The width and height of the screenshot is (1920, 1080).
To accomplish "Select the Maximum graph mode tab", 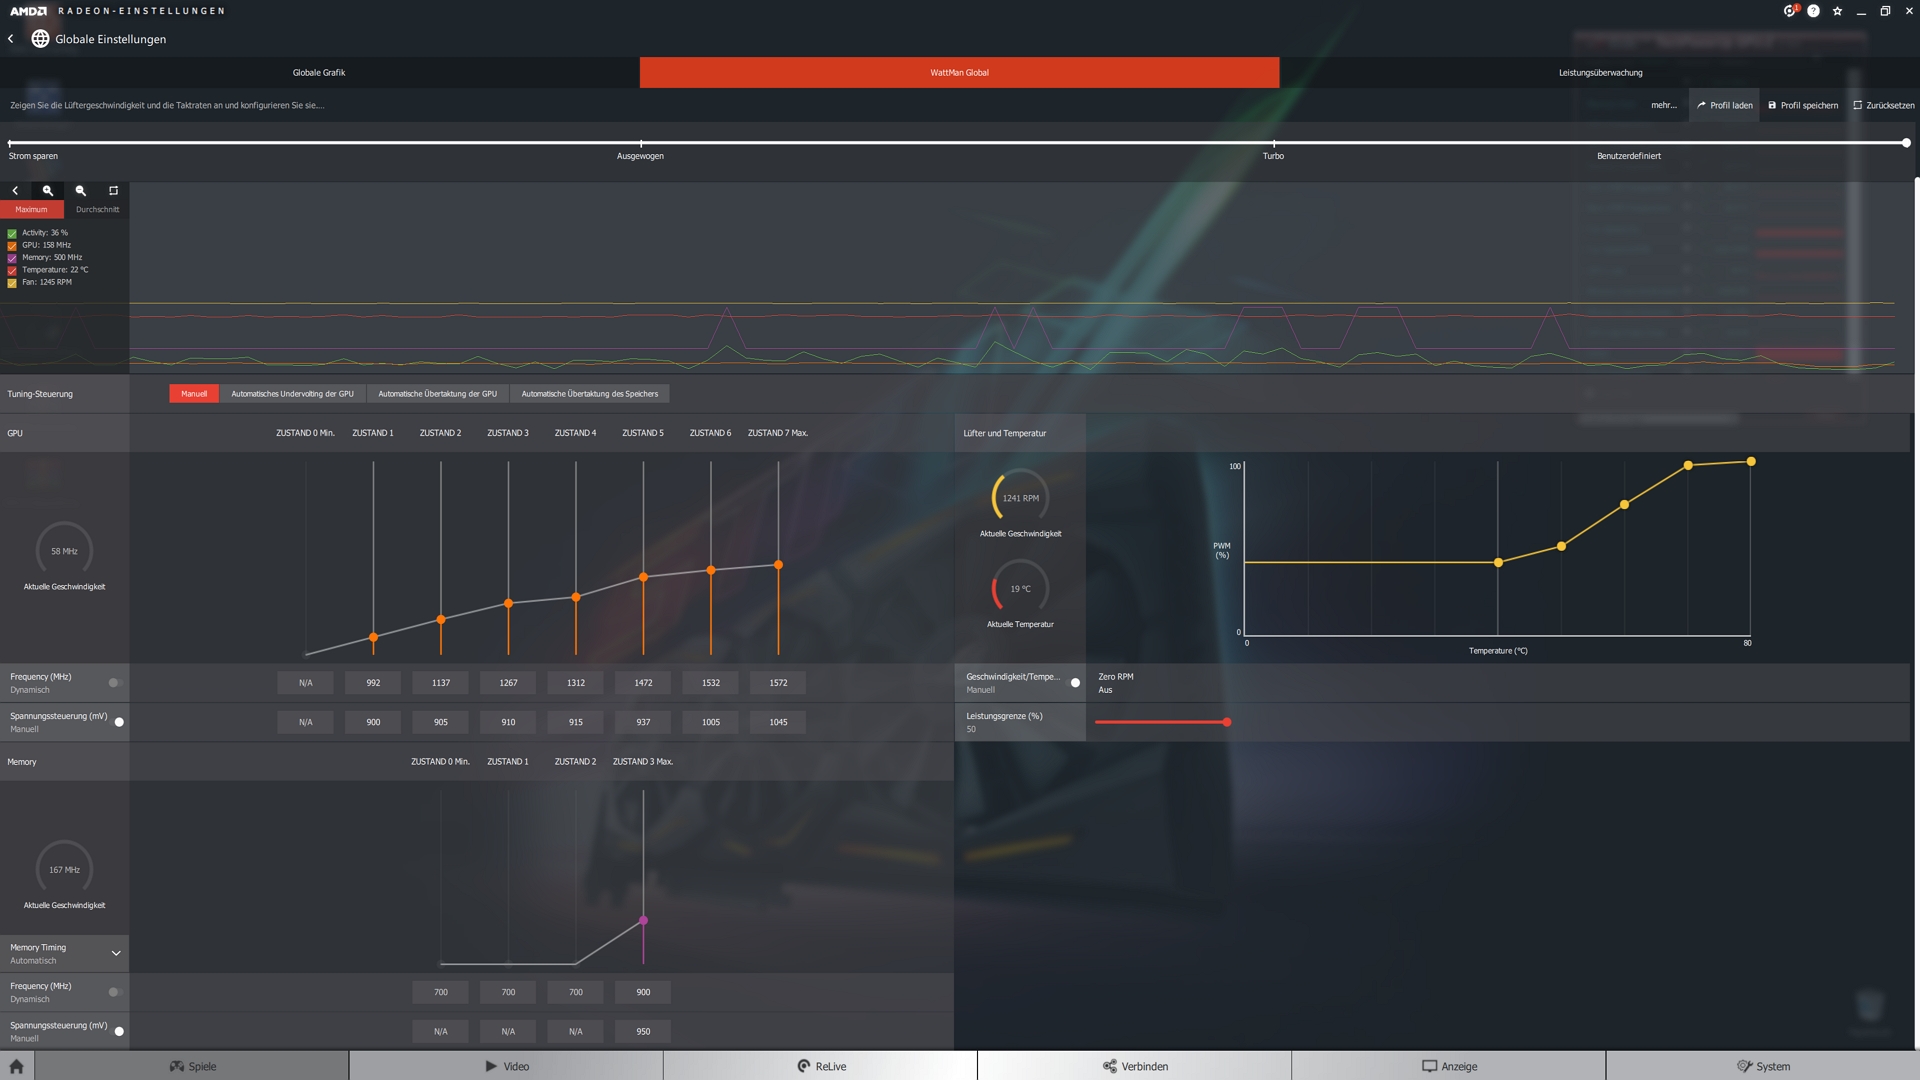I will [32, 209].
